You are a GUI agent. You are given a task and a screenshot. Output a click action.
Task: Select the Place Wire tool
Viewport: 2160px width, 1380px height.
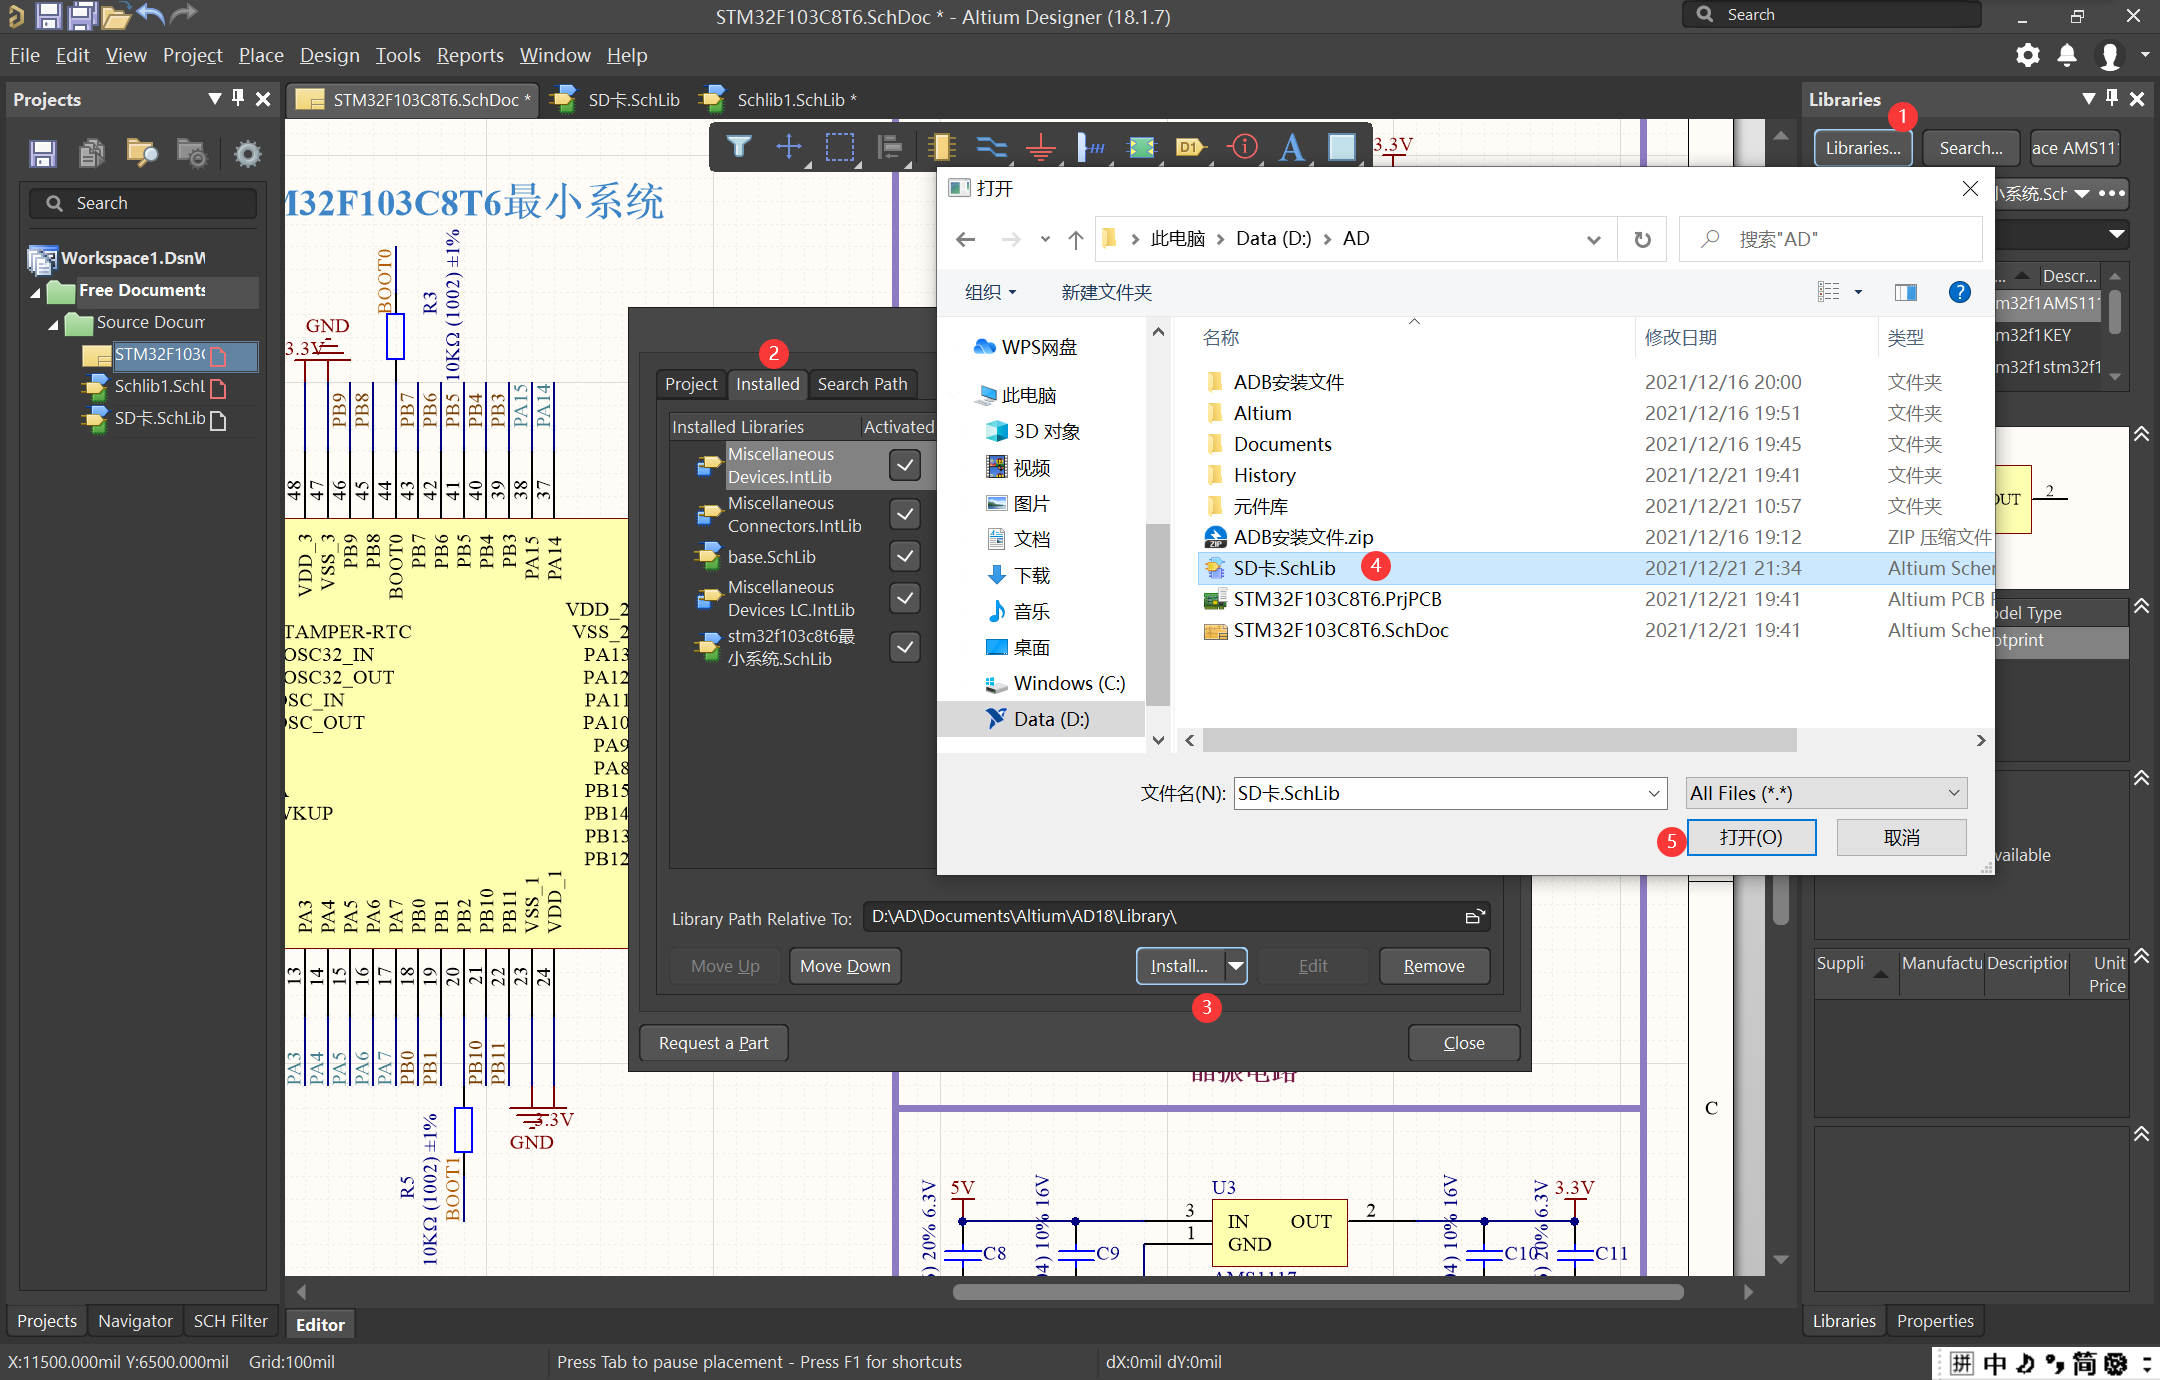(991, 147)
